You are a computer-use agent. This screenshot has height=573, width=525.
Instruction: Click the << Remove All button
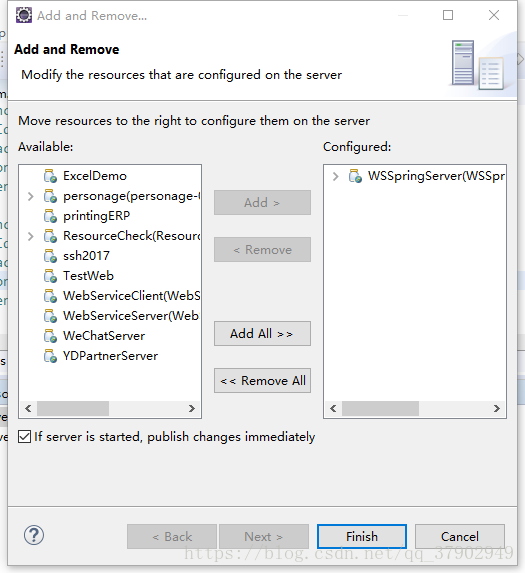(262, 381)
